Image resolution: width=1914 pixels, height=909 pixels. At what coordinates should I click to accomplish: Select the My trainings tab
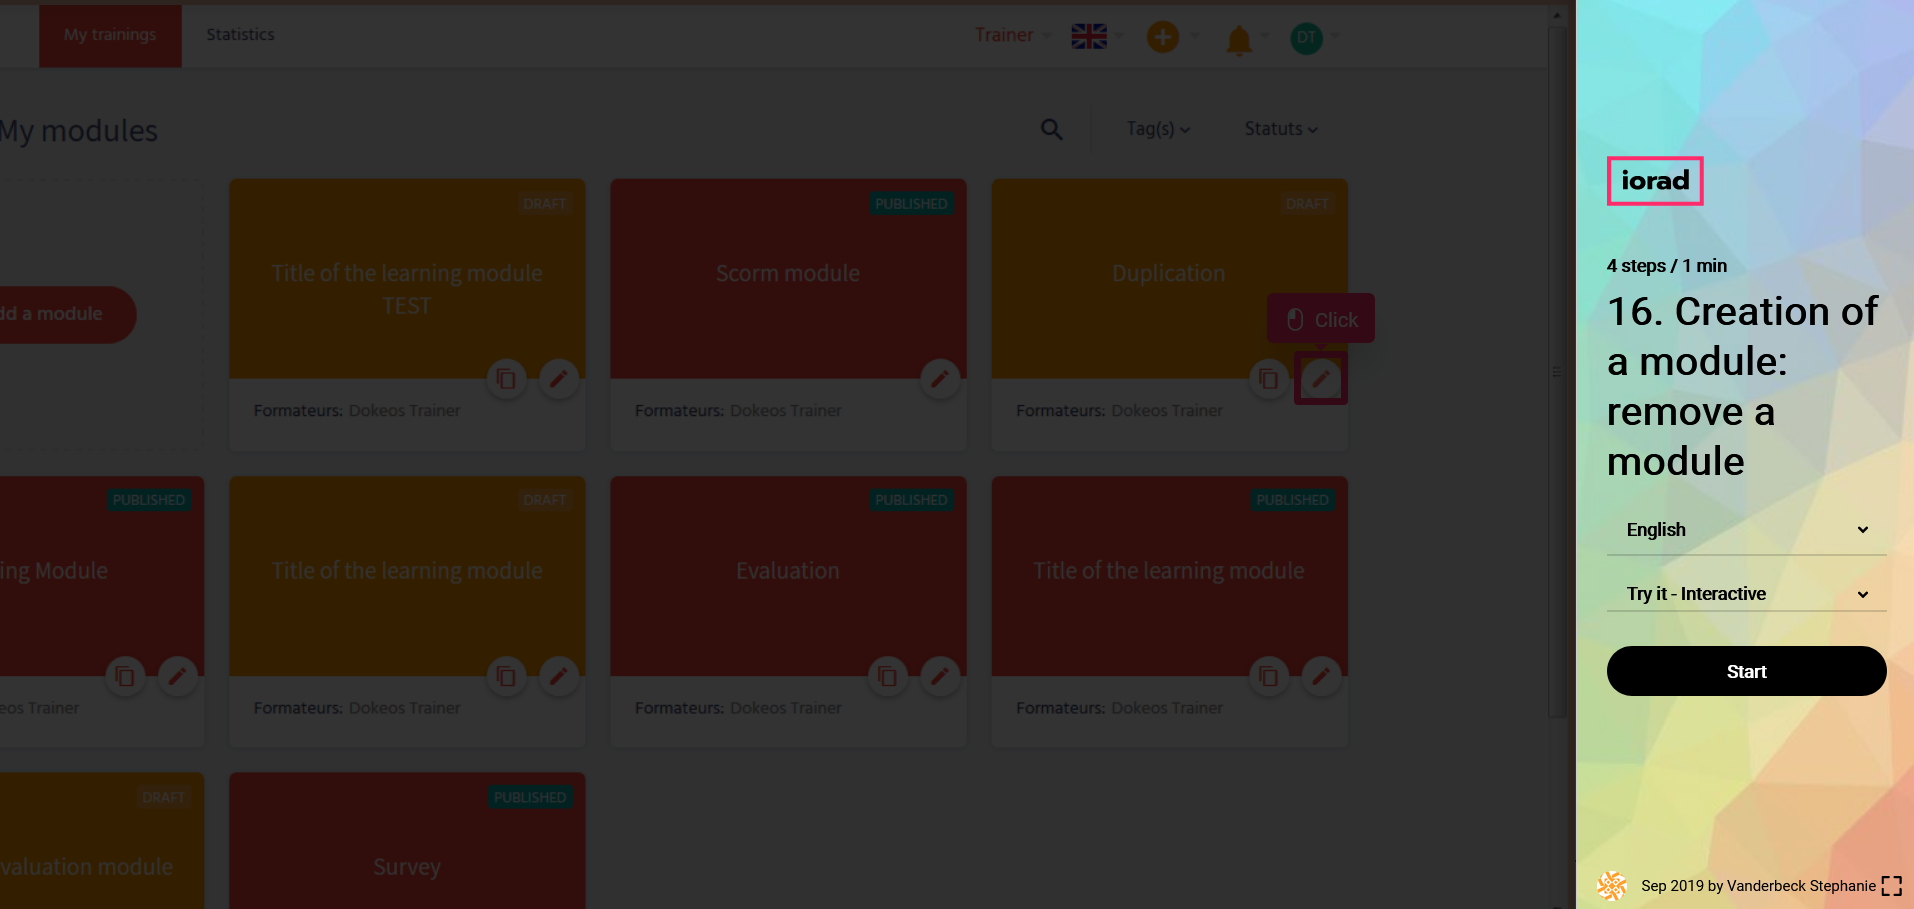point(110,35)
